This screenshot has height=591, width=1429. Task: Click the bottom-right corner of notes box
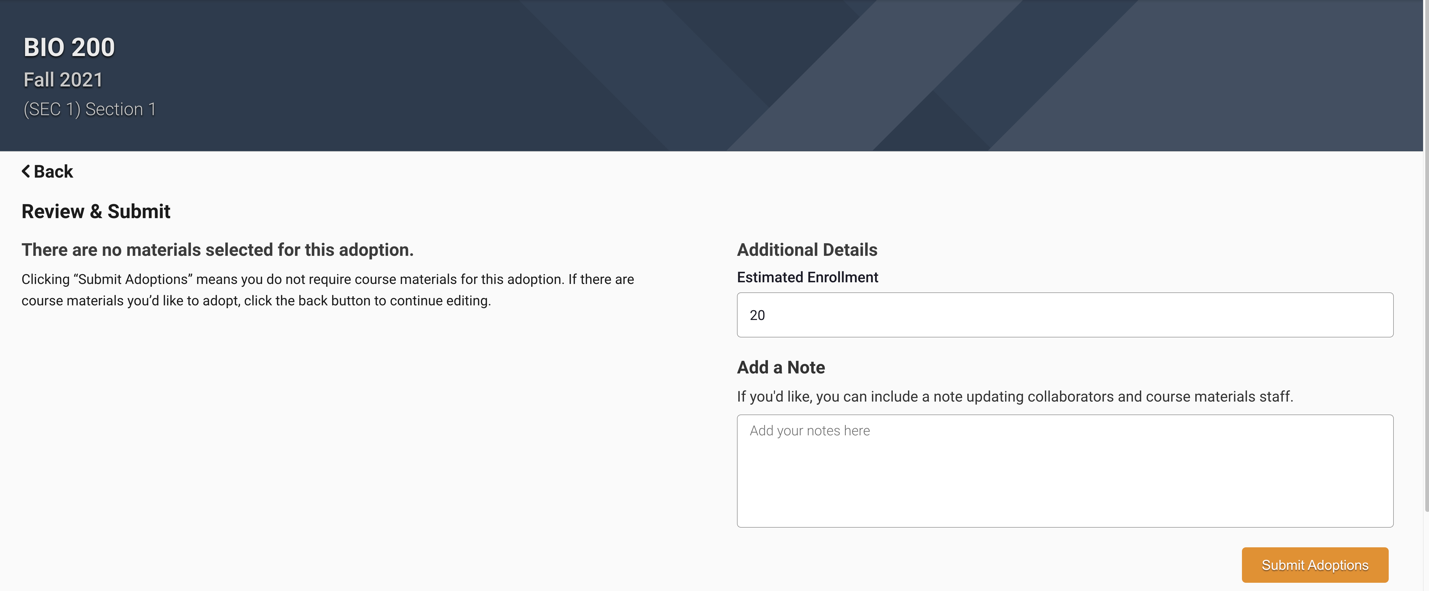[1387, 521]
